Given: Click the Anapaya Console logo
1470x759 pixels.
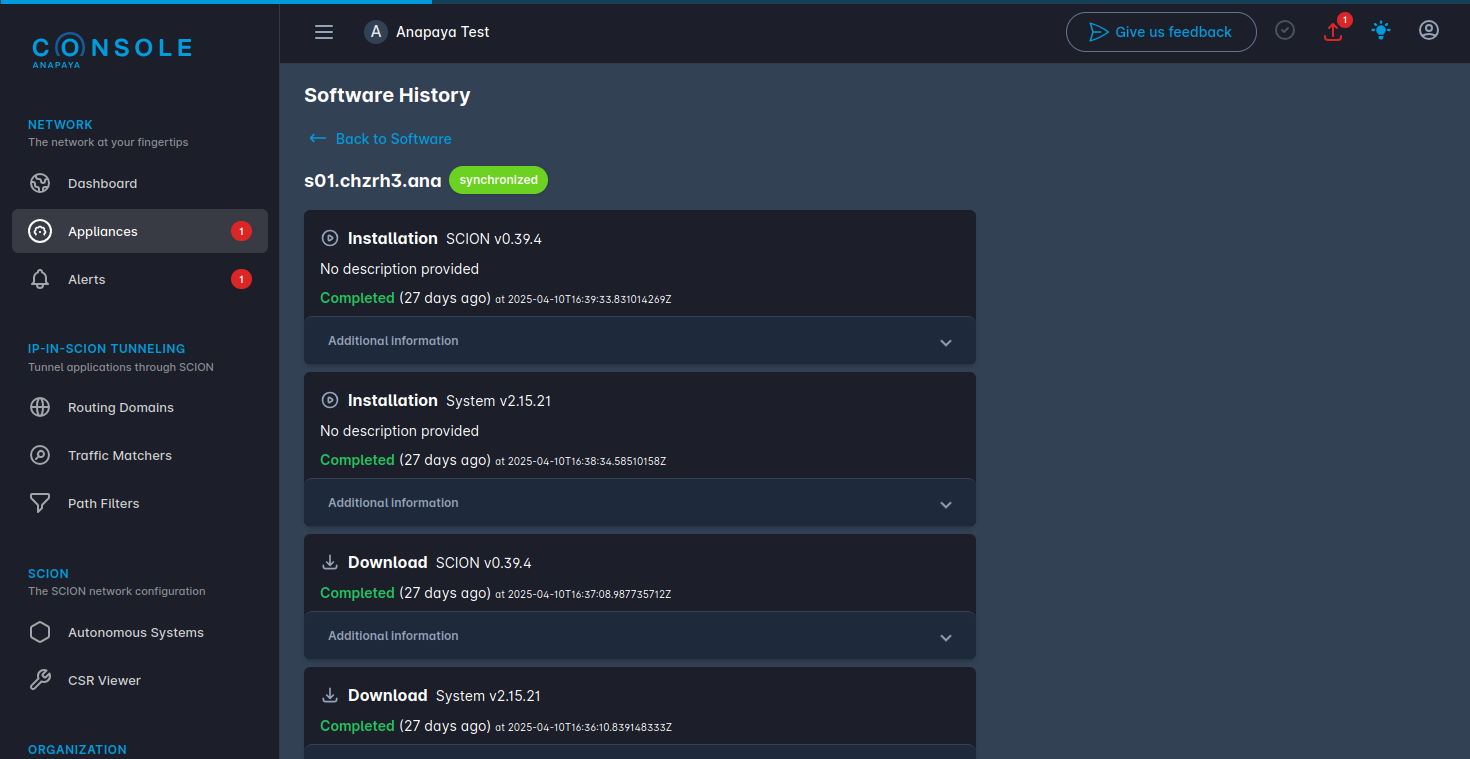Looking at the screenshot, I should 111,50.
